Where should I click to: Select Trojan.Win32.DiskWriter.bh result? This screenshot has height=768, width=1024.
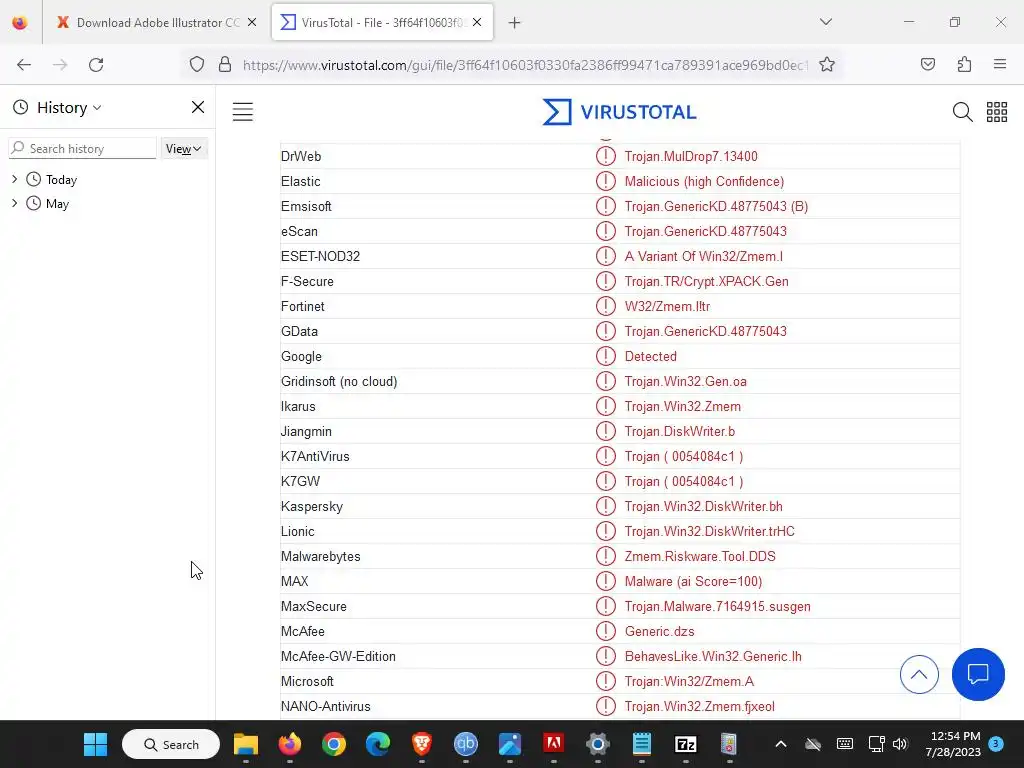click(x=703, y=507)
